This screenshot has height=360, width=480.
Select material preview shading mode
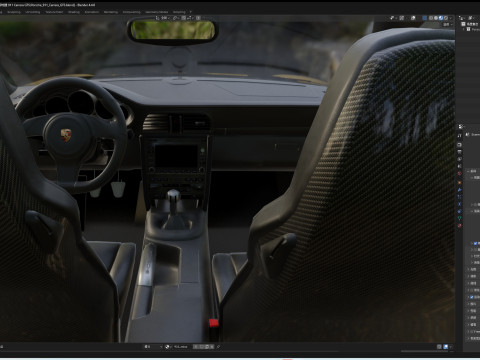click(441, 18)
